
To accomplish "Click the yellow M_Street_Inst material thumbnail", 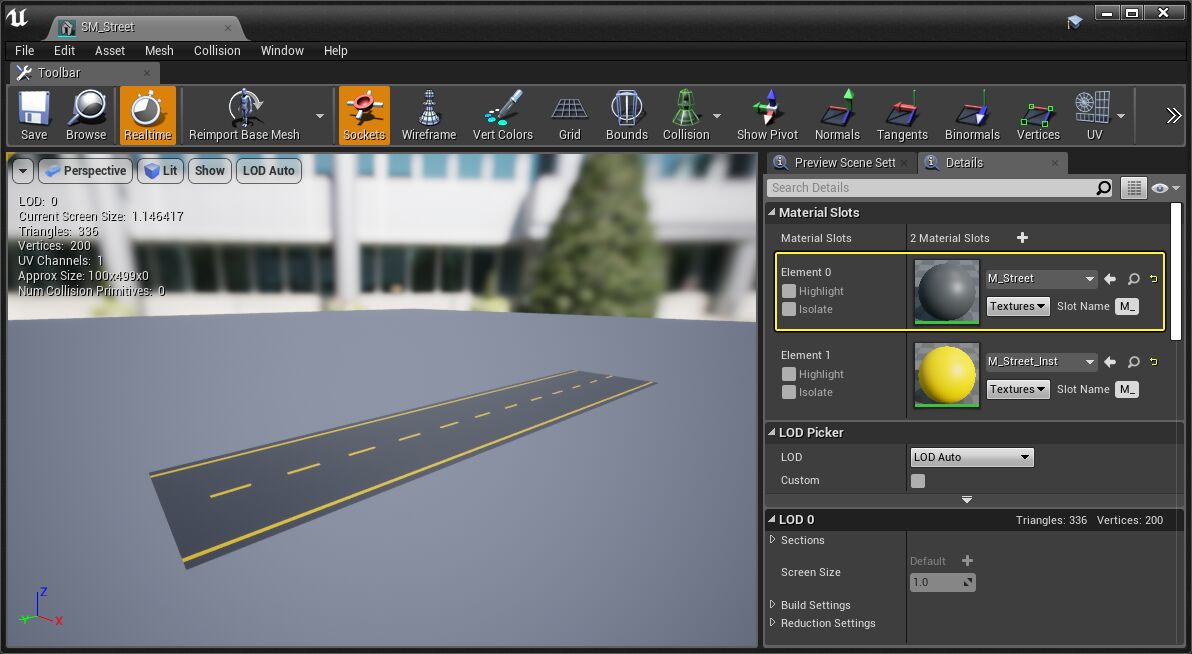I will [x=946, y=373].
